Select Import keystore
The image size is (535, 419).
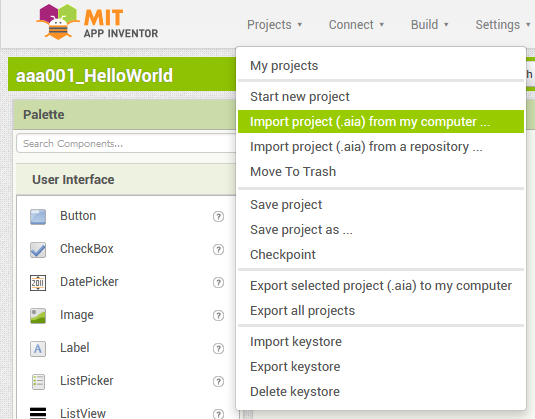pyautogui.click(x=381, y=342)
